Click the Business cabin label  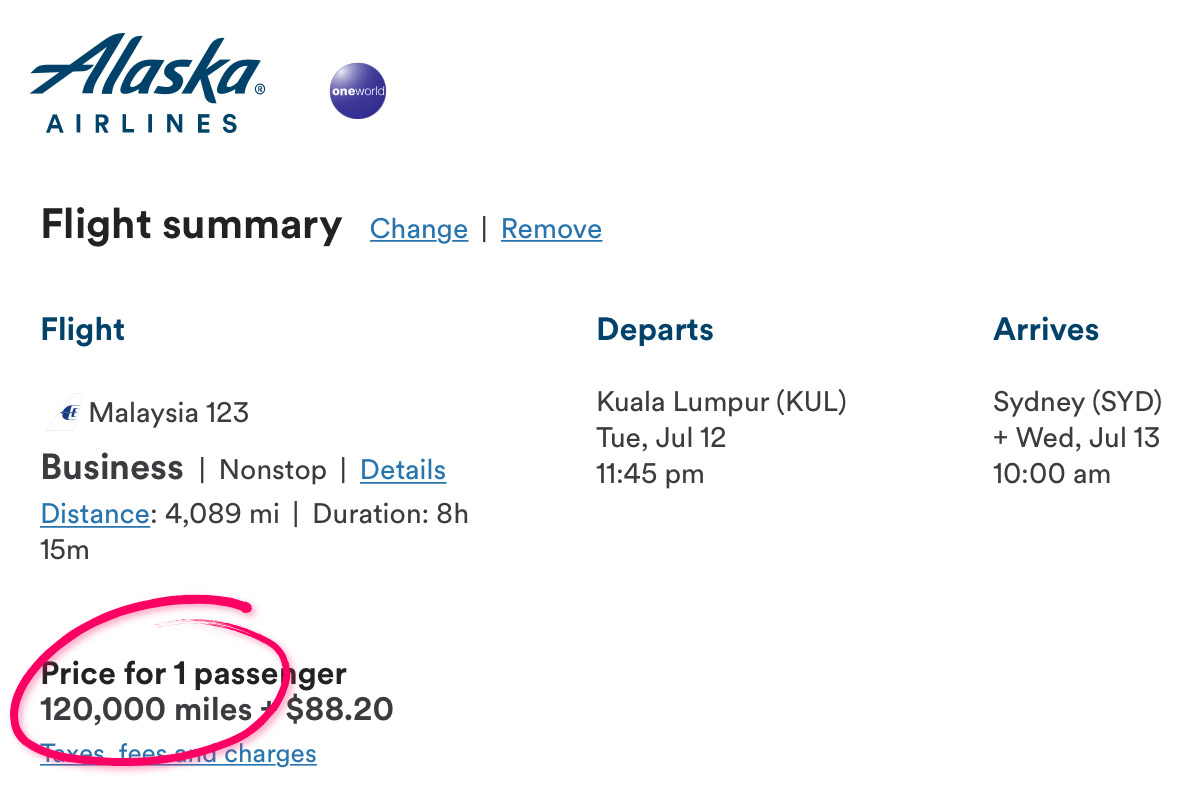tap(111, 467)
